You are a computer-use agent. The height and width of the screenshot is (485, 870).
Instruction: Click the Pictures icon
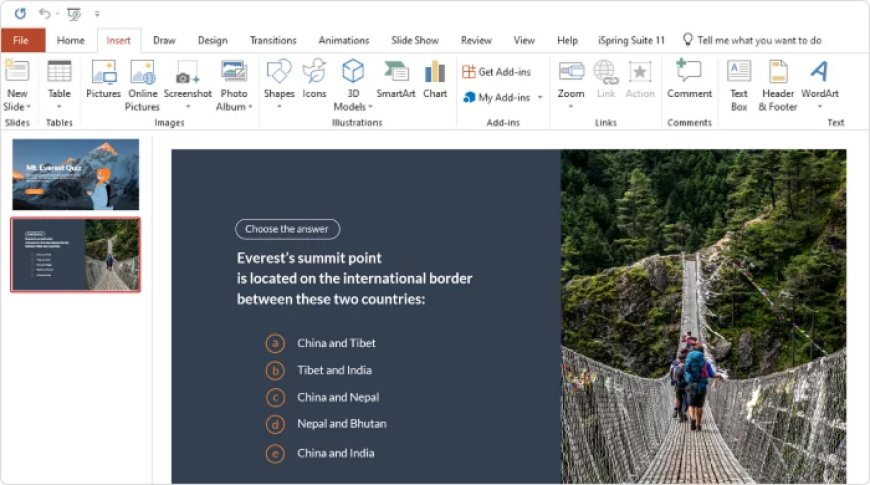pyautogui.click(x=103, y=84)
